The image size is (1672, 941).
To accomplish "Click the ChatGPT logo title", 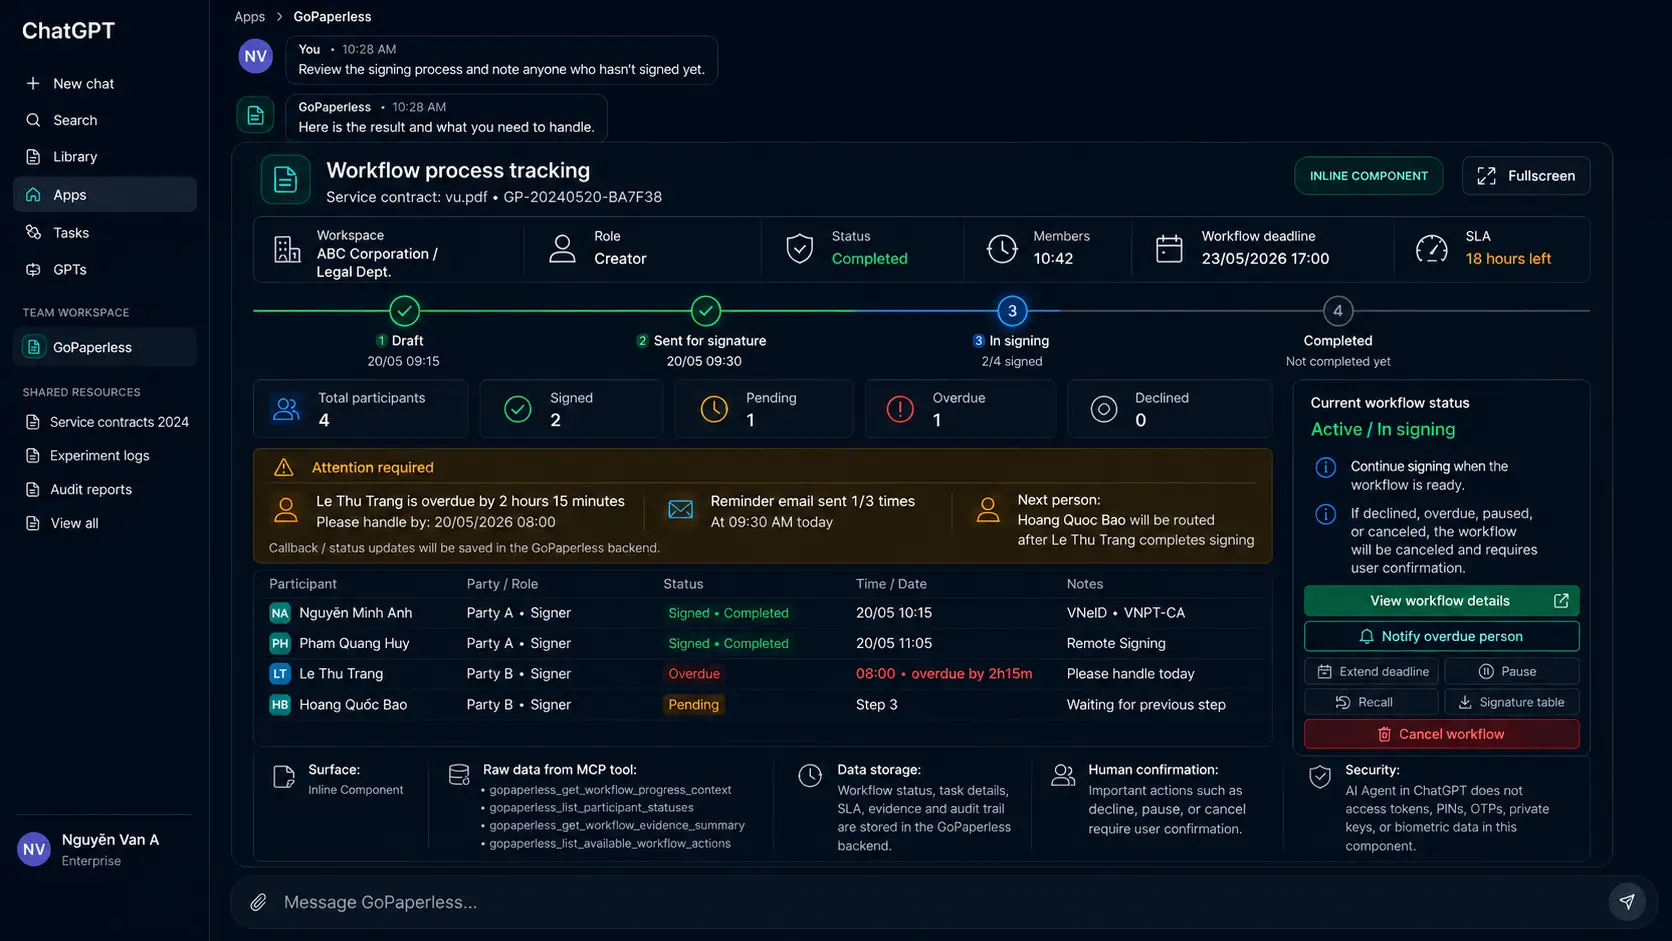I will point(68,31).
